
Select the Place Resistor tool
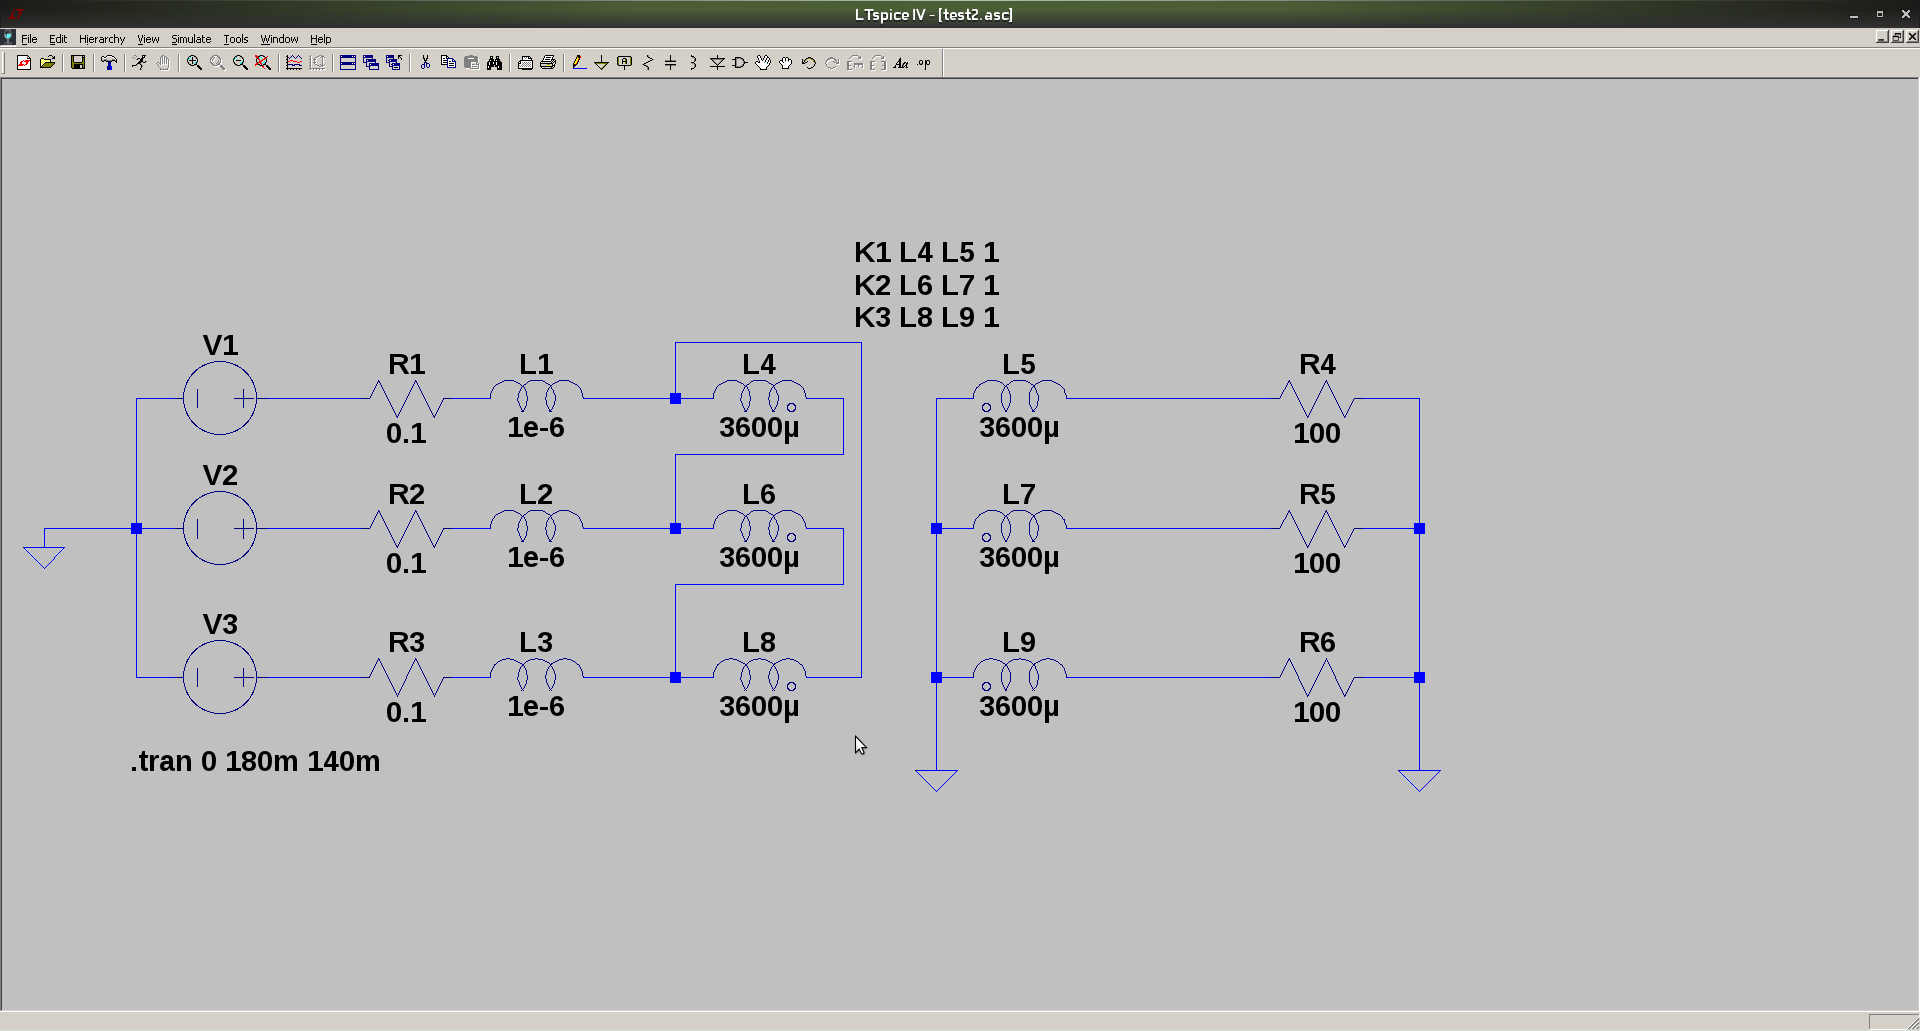[x=648, y=63]
